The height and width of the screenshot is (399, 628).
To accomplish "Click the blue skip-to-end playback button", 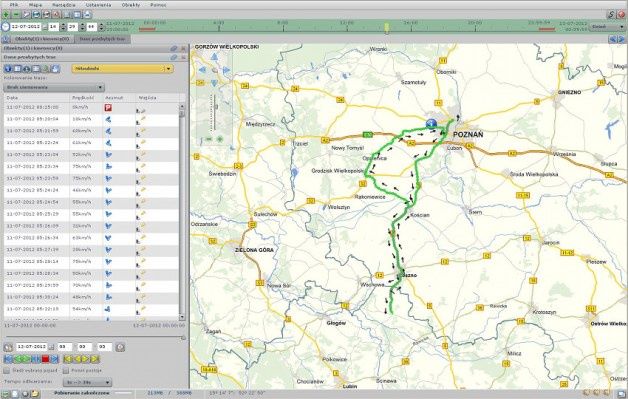I will [55, 359].
